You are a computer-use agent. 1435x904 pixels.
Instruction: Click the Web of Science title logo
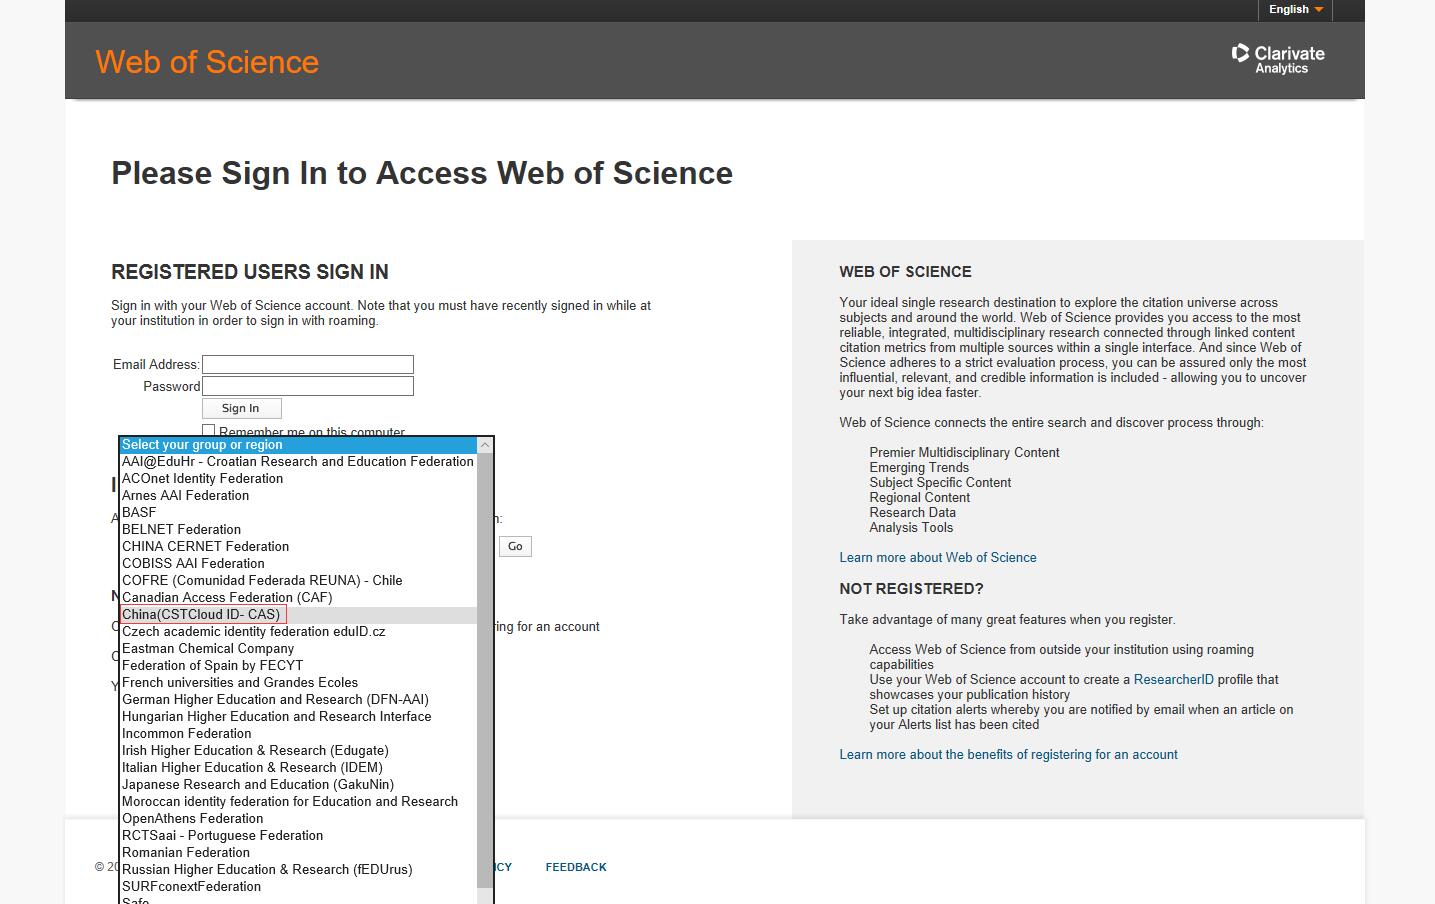[x=207, y=62]
